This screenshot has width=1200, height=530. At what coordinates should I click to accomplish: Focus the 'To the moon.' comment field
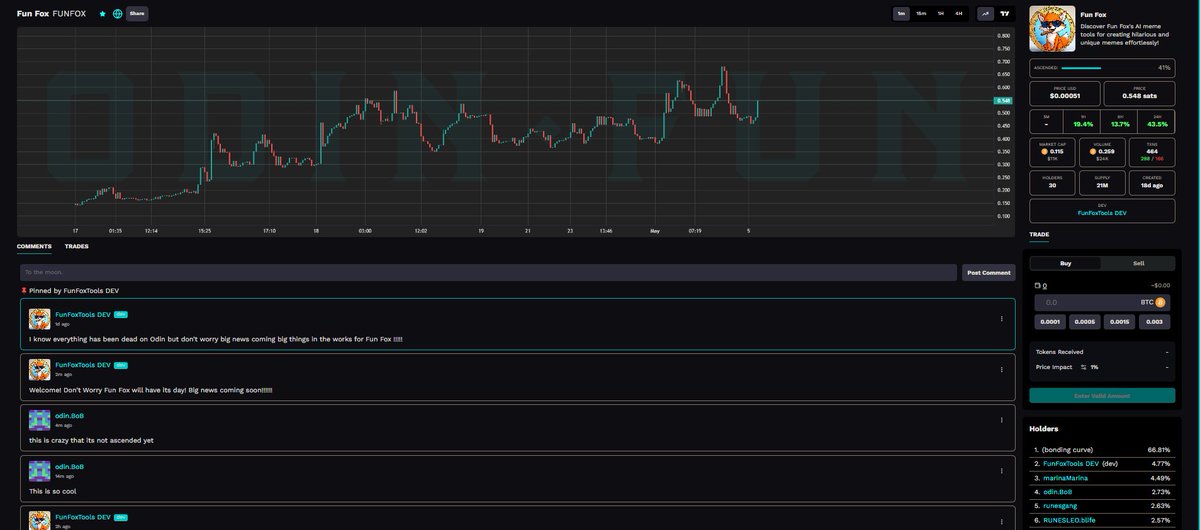coord(488,272)
